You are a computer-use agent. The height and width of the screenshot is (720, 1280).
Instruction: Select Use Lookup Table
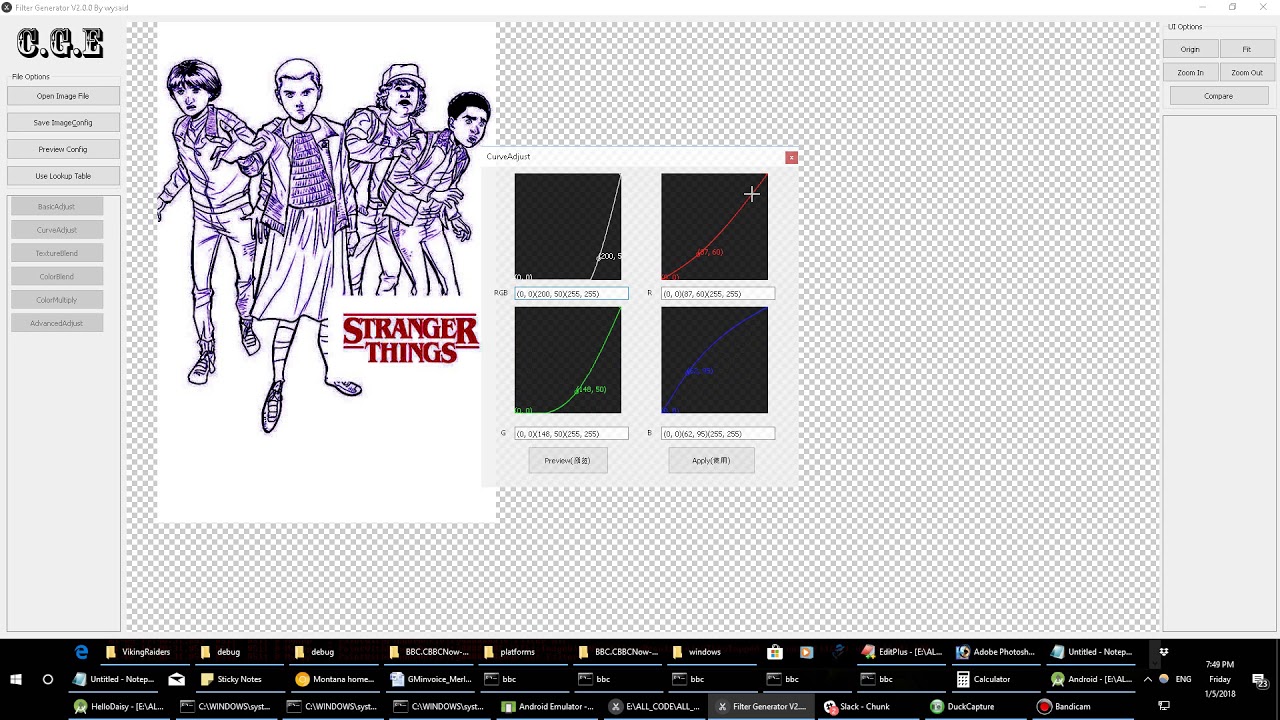click(x=63, y=176)
